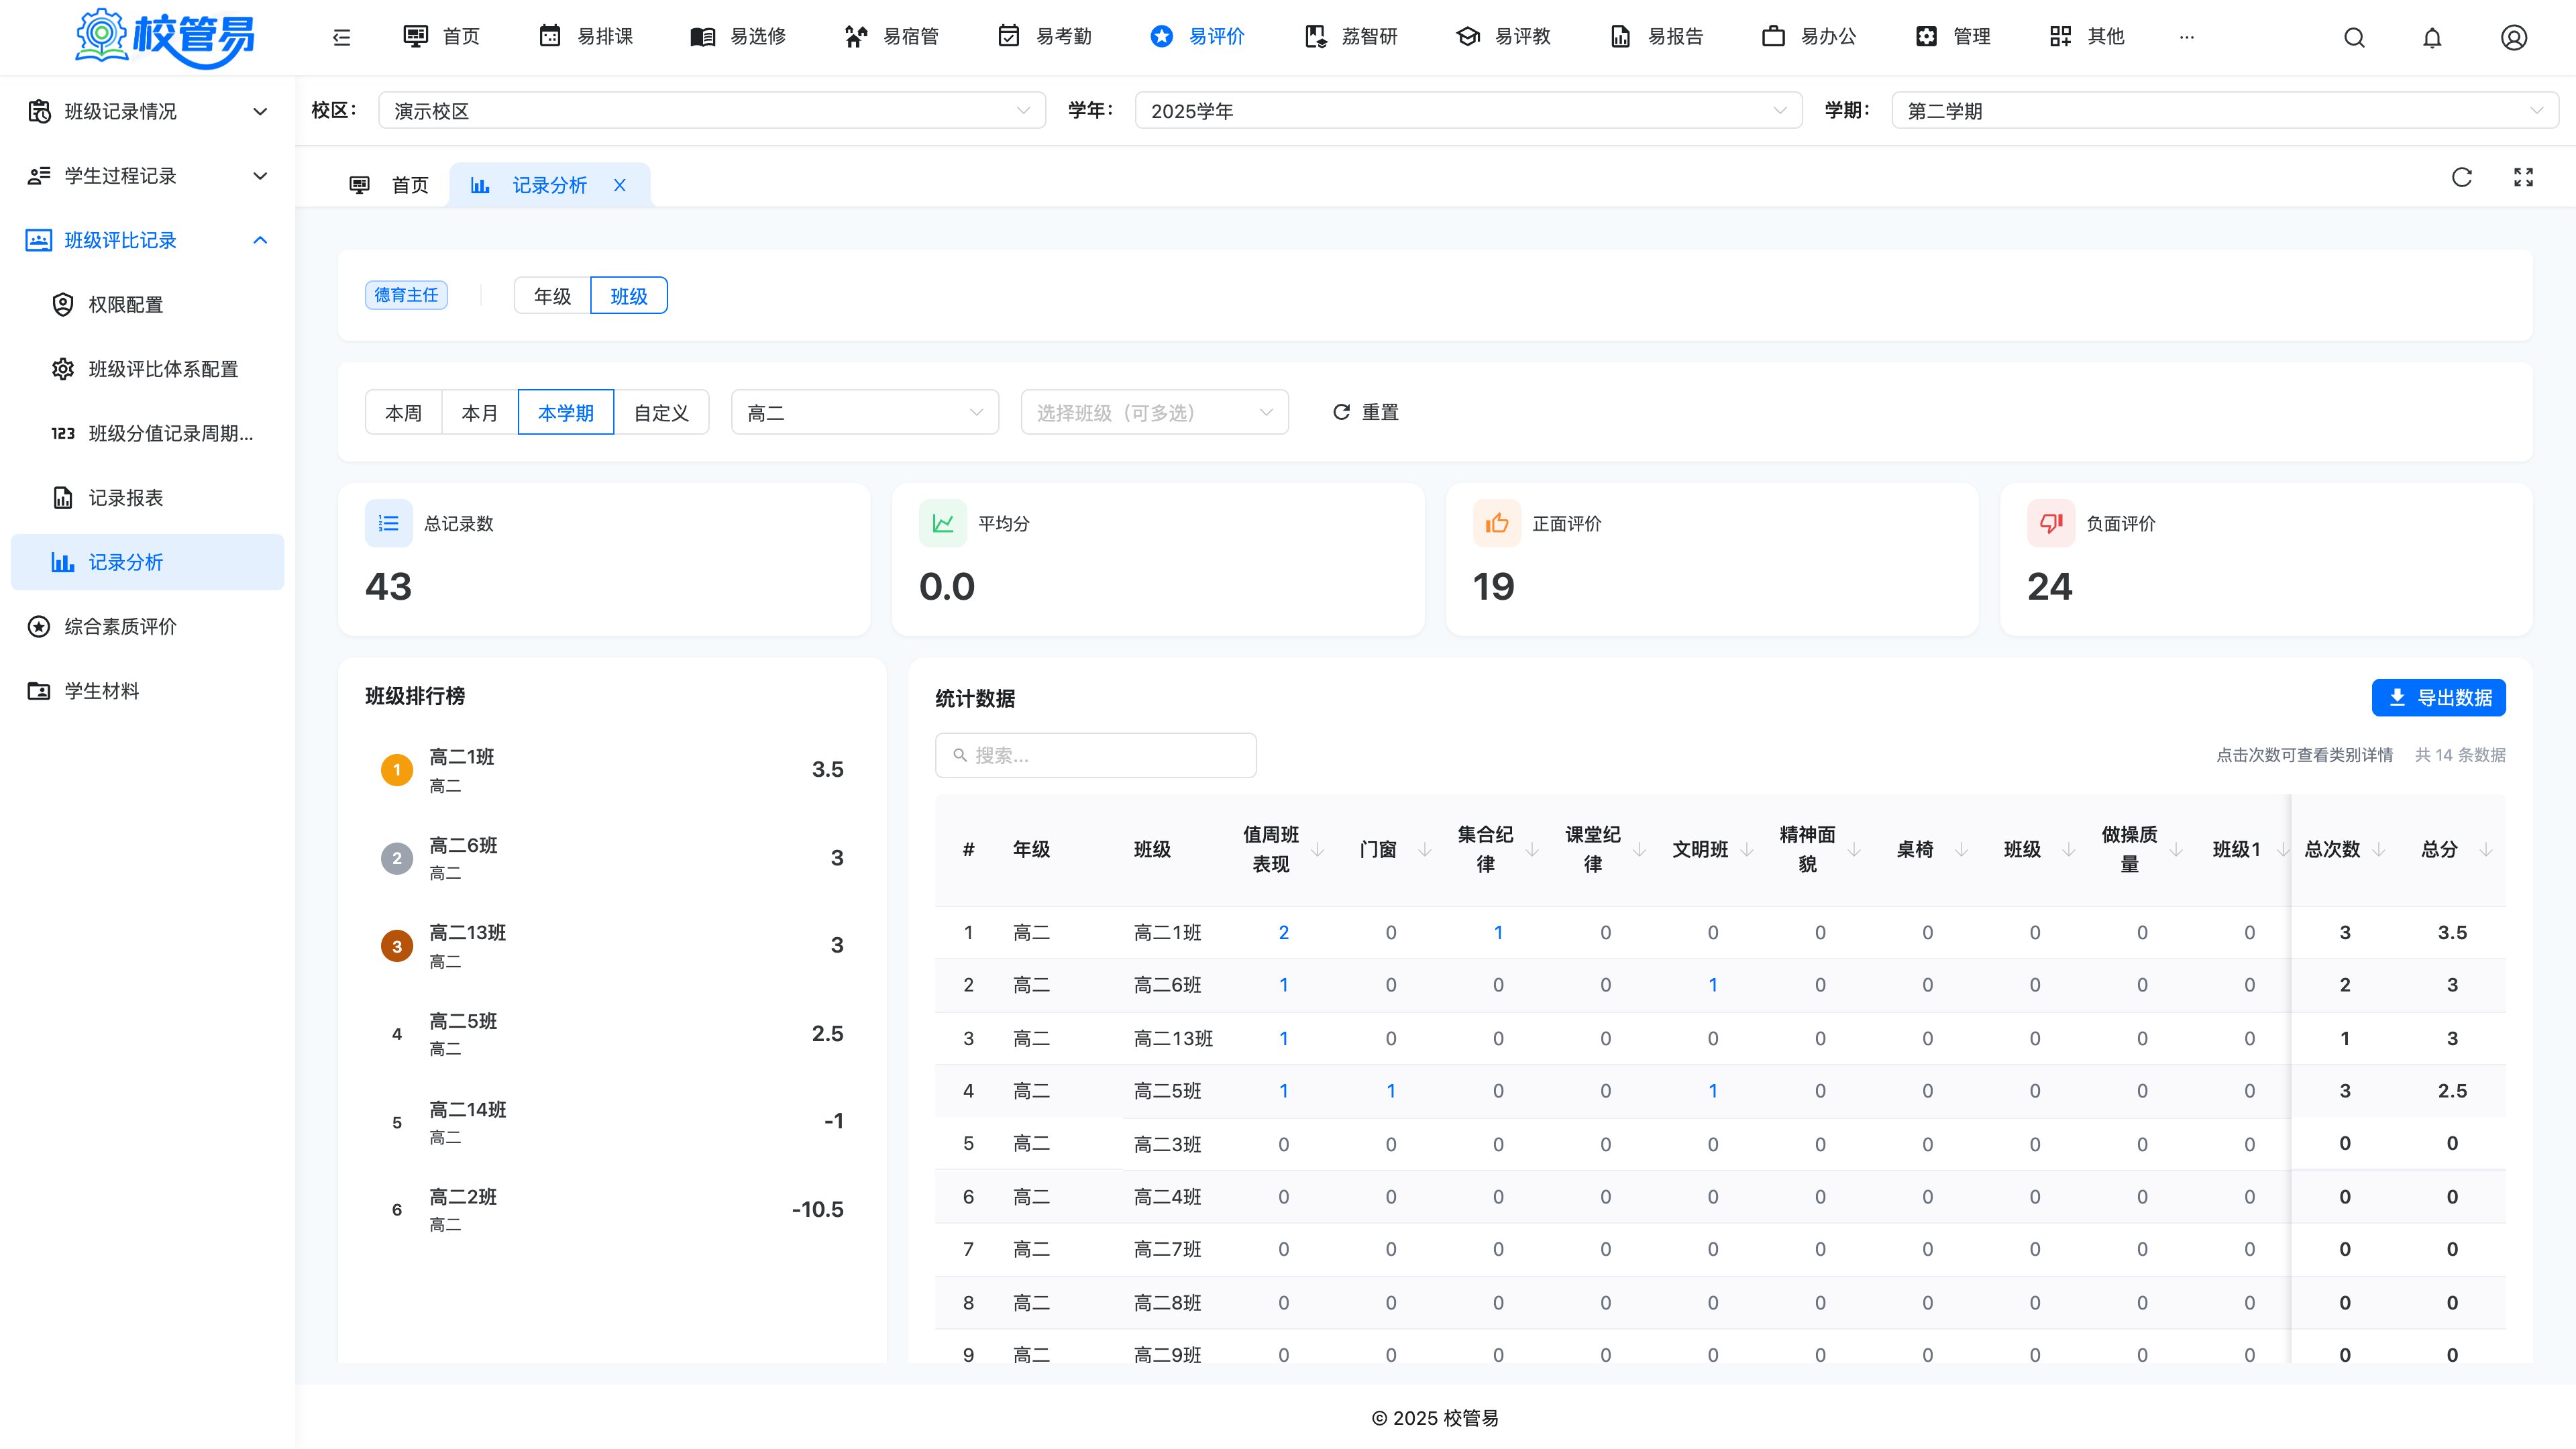Sort by 做操质量 column arrow
Screen dimensions: 2576x1449
coord(2176,850)
